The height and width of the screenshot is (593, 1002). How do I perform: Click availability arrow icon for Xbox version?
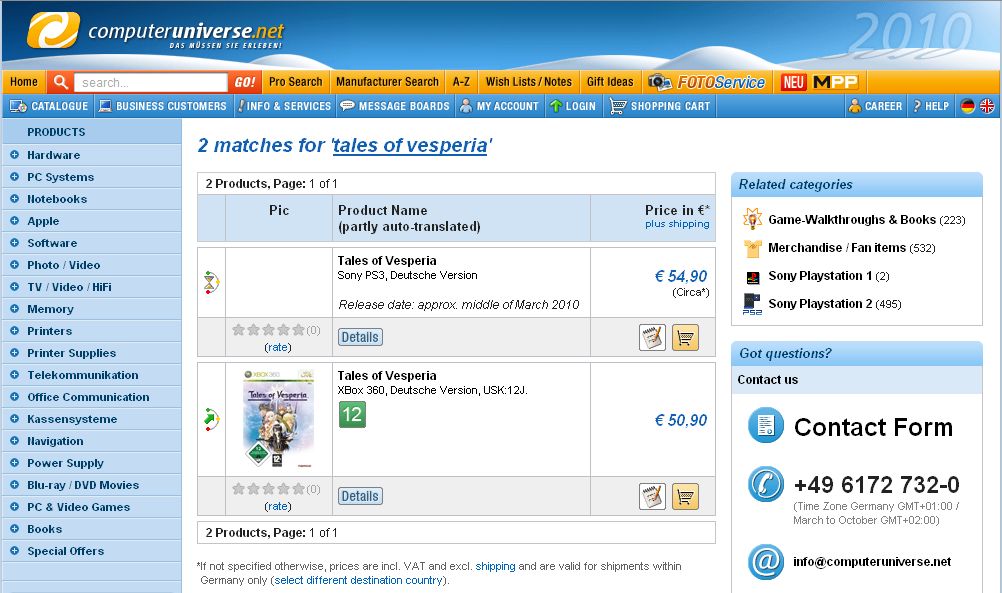pyautogui.click(x=212, y=419)
